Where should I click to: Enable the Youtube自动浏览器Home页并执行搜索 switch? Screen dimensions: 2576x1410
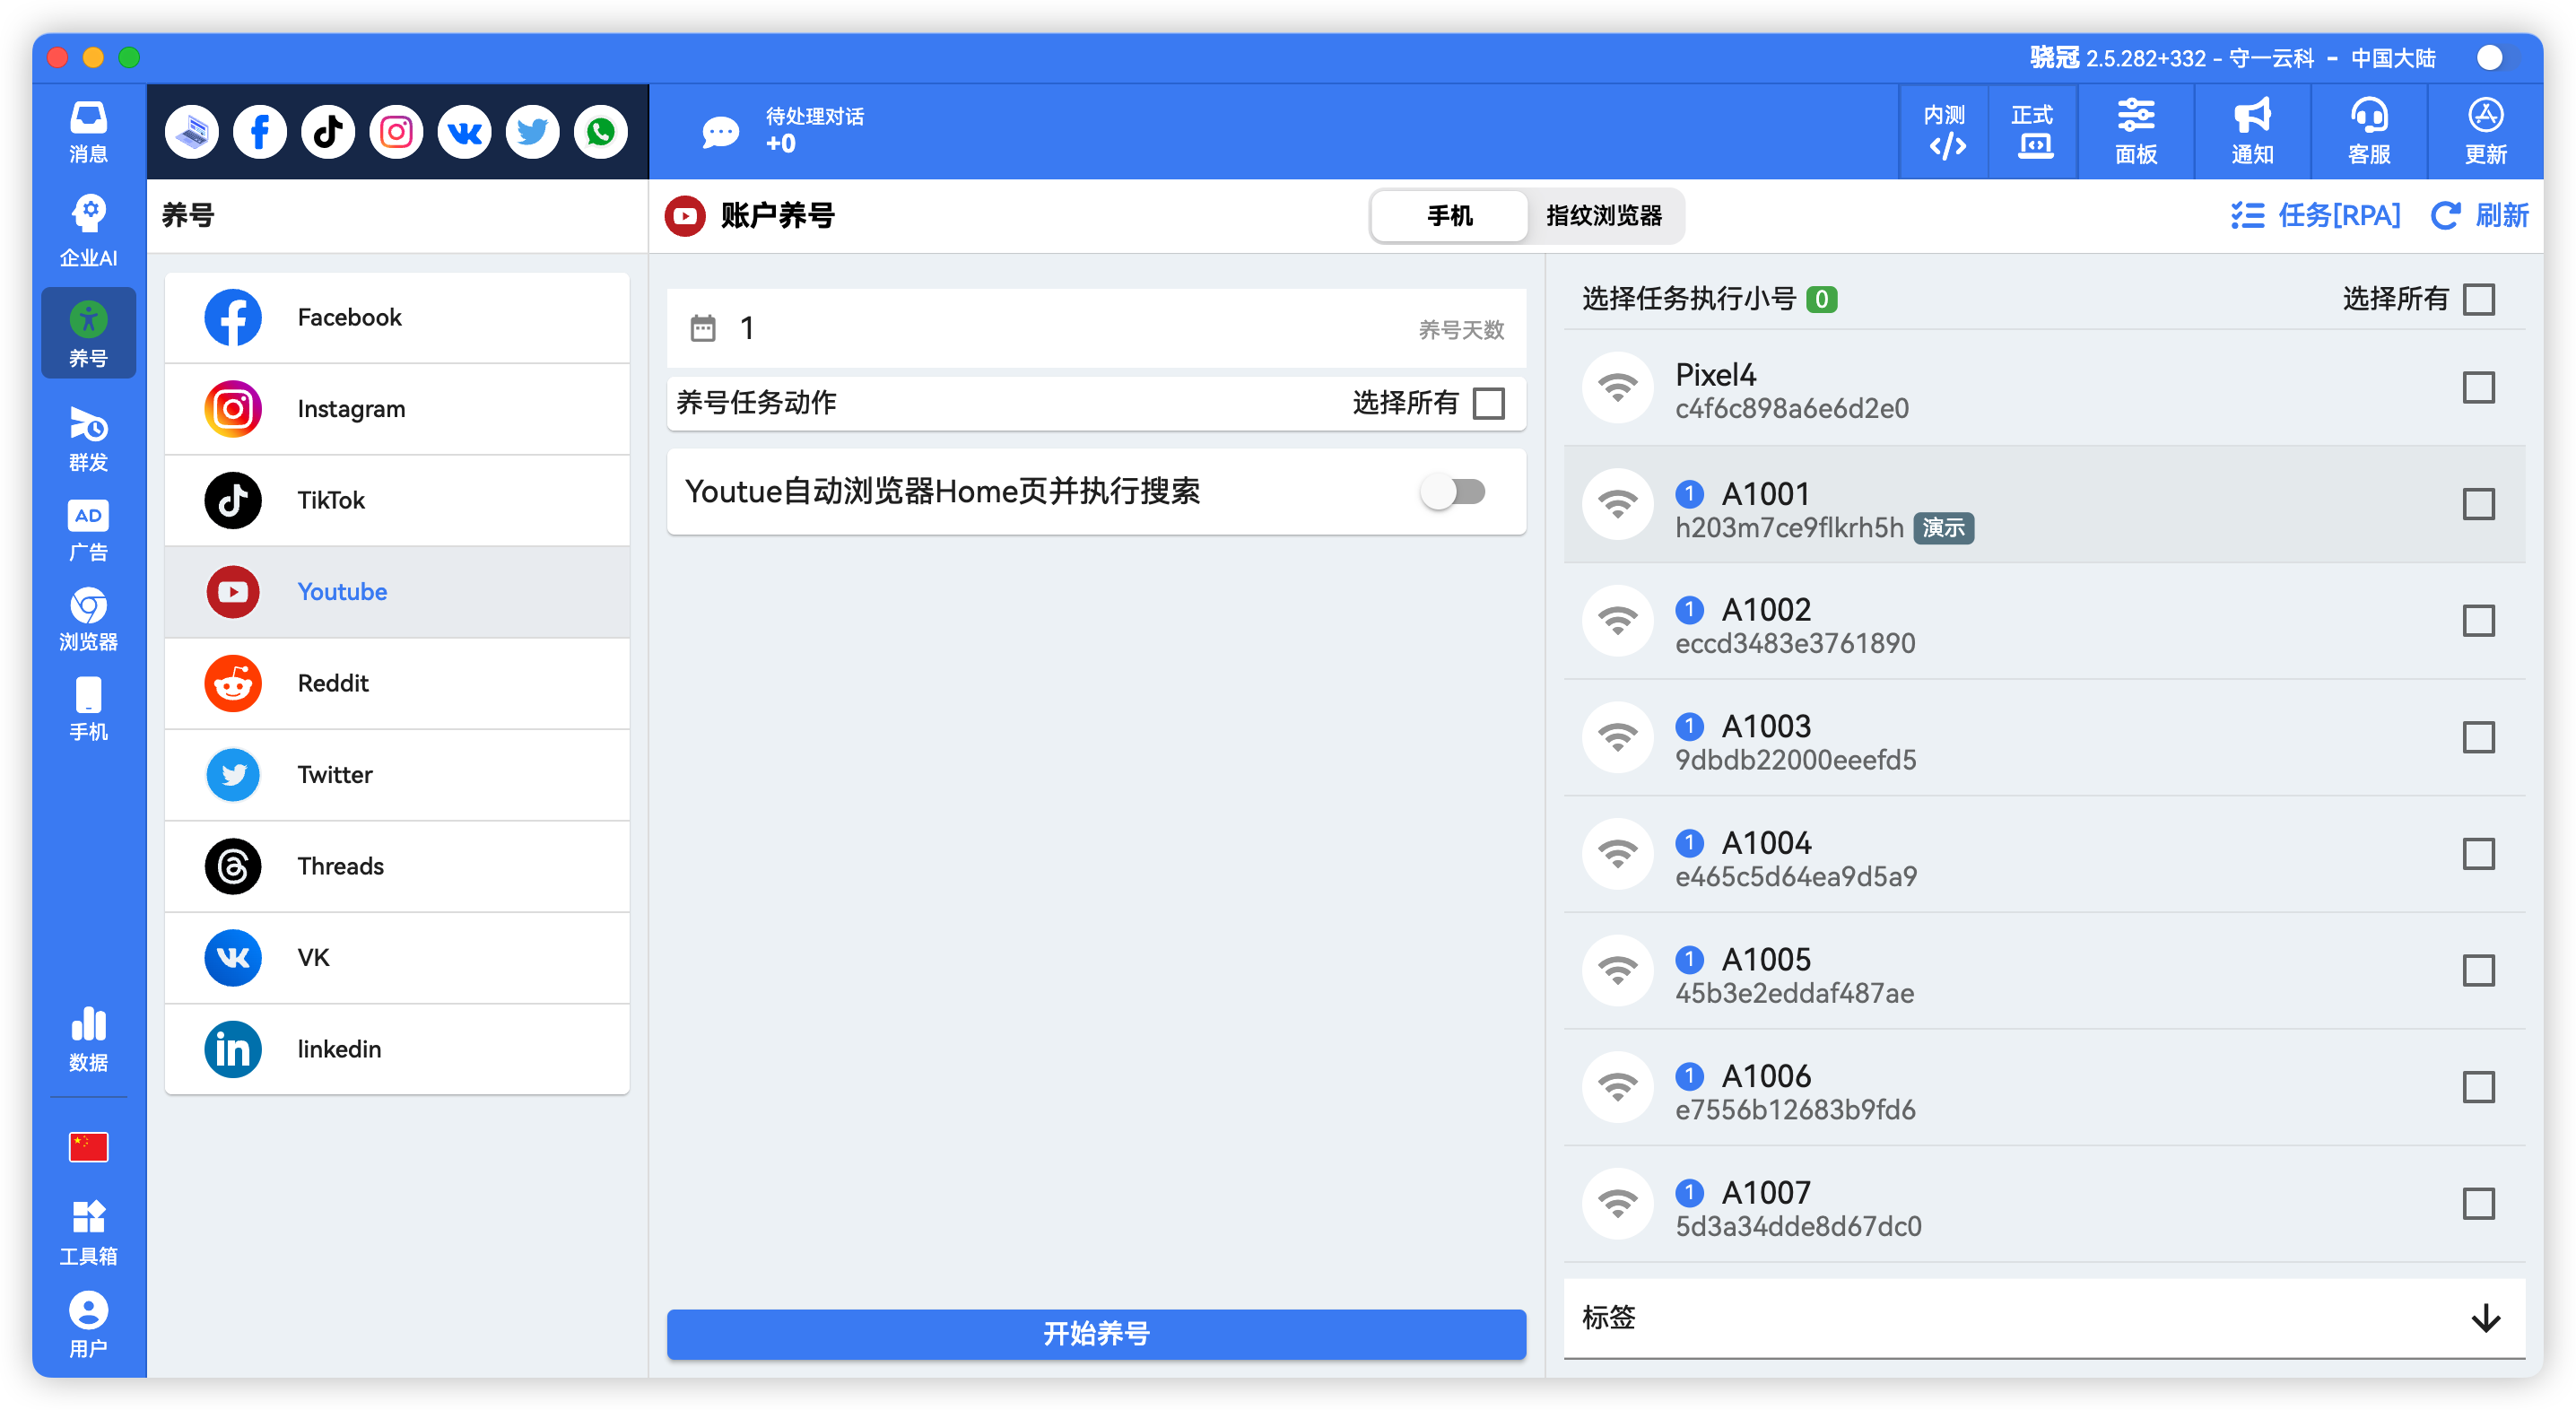click(x=1454, y=492)
